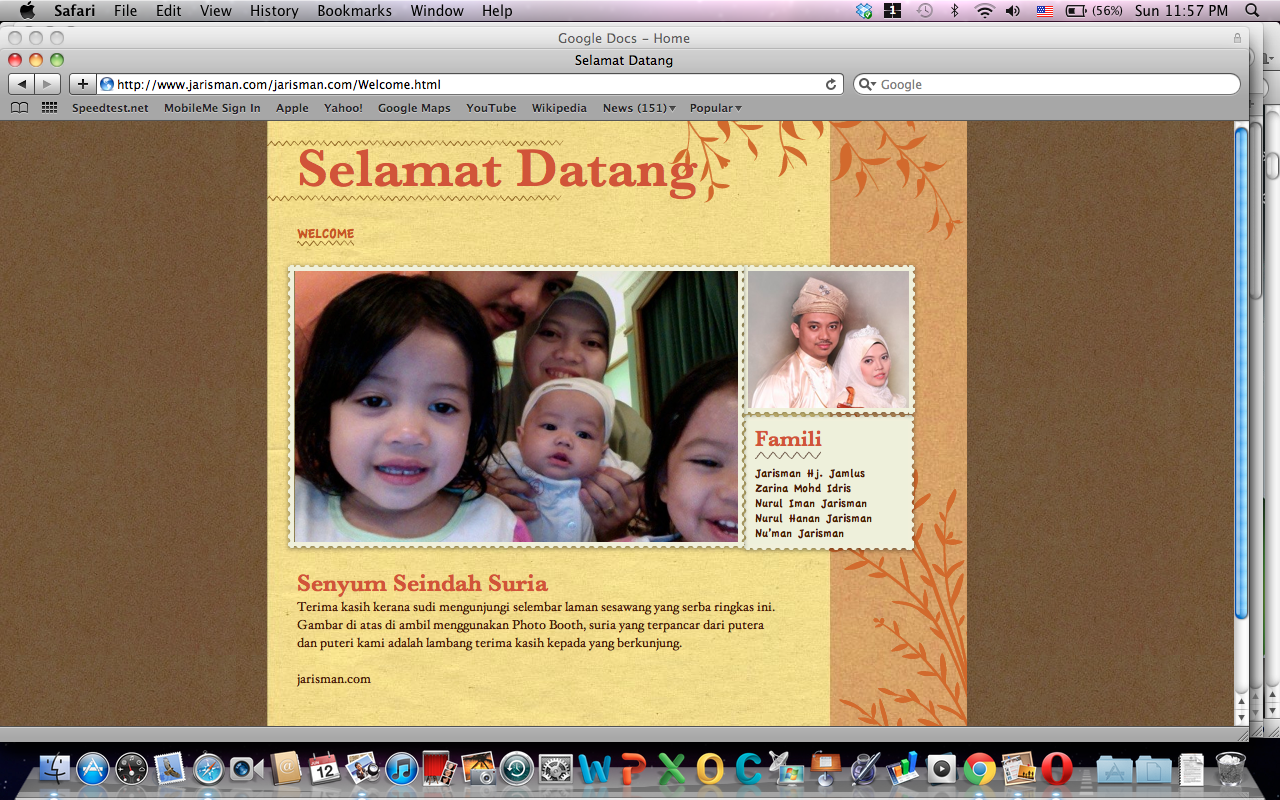Show all bookmarks via the book icon
Screen dimensions: 1280x800
[19, 108]
